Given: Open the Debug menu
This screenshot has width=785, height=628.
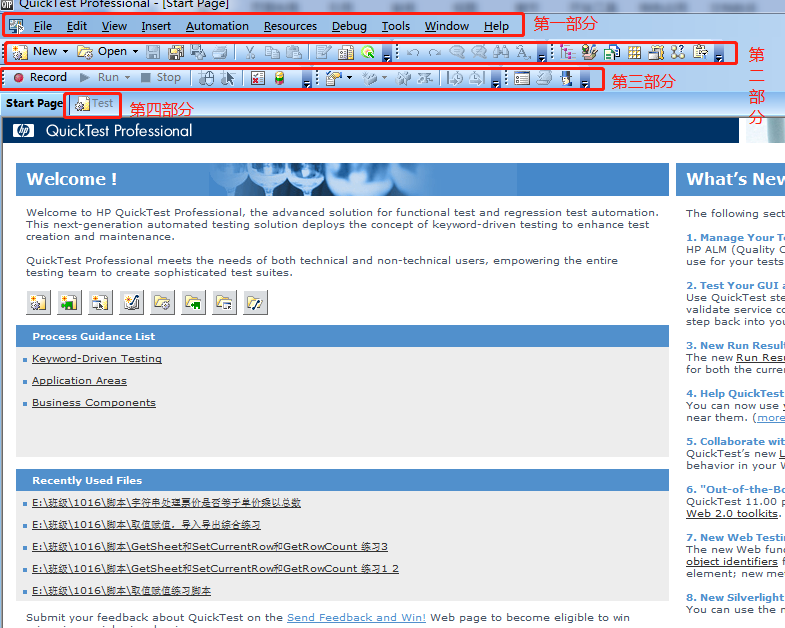Looking at the screenshot, I should [349, 26].
